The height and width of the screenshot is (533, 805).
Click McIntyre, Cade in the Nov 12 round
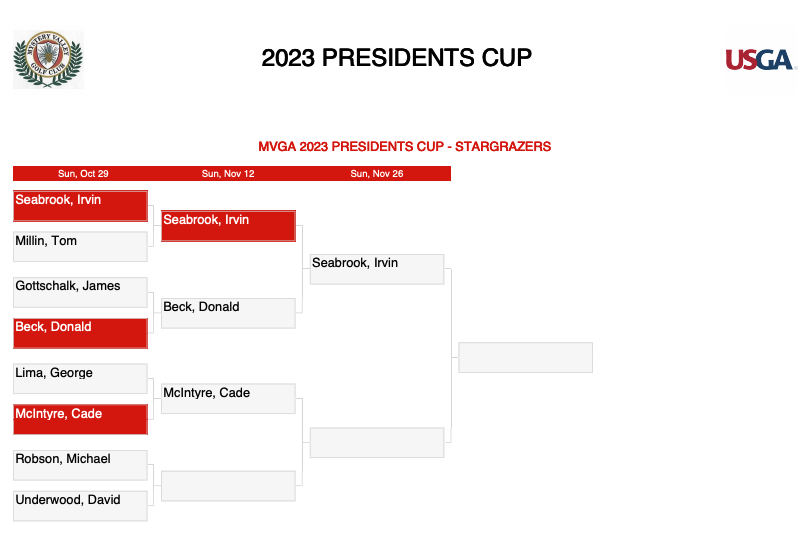[x=228, y=398]
